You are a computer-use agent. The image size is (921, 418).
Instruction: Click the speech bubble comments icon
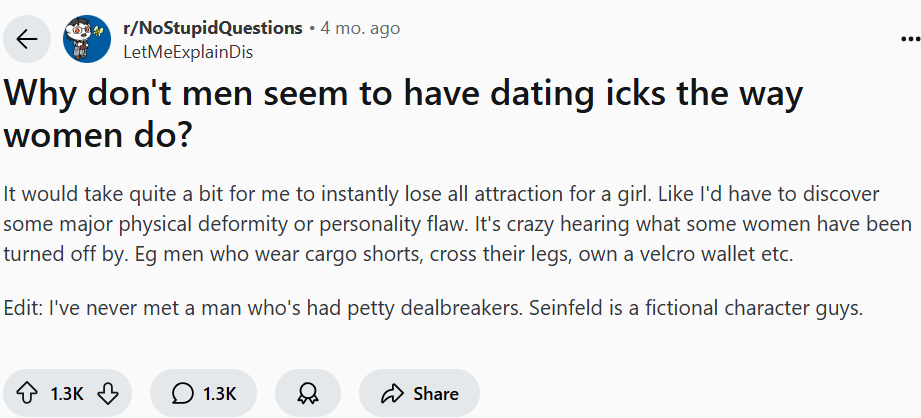(182, 393)
